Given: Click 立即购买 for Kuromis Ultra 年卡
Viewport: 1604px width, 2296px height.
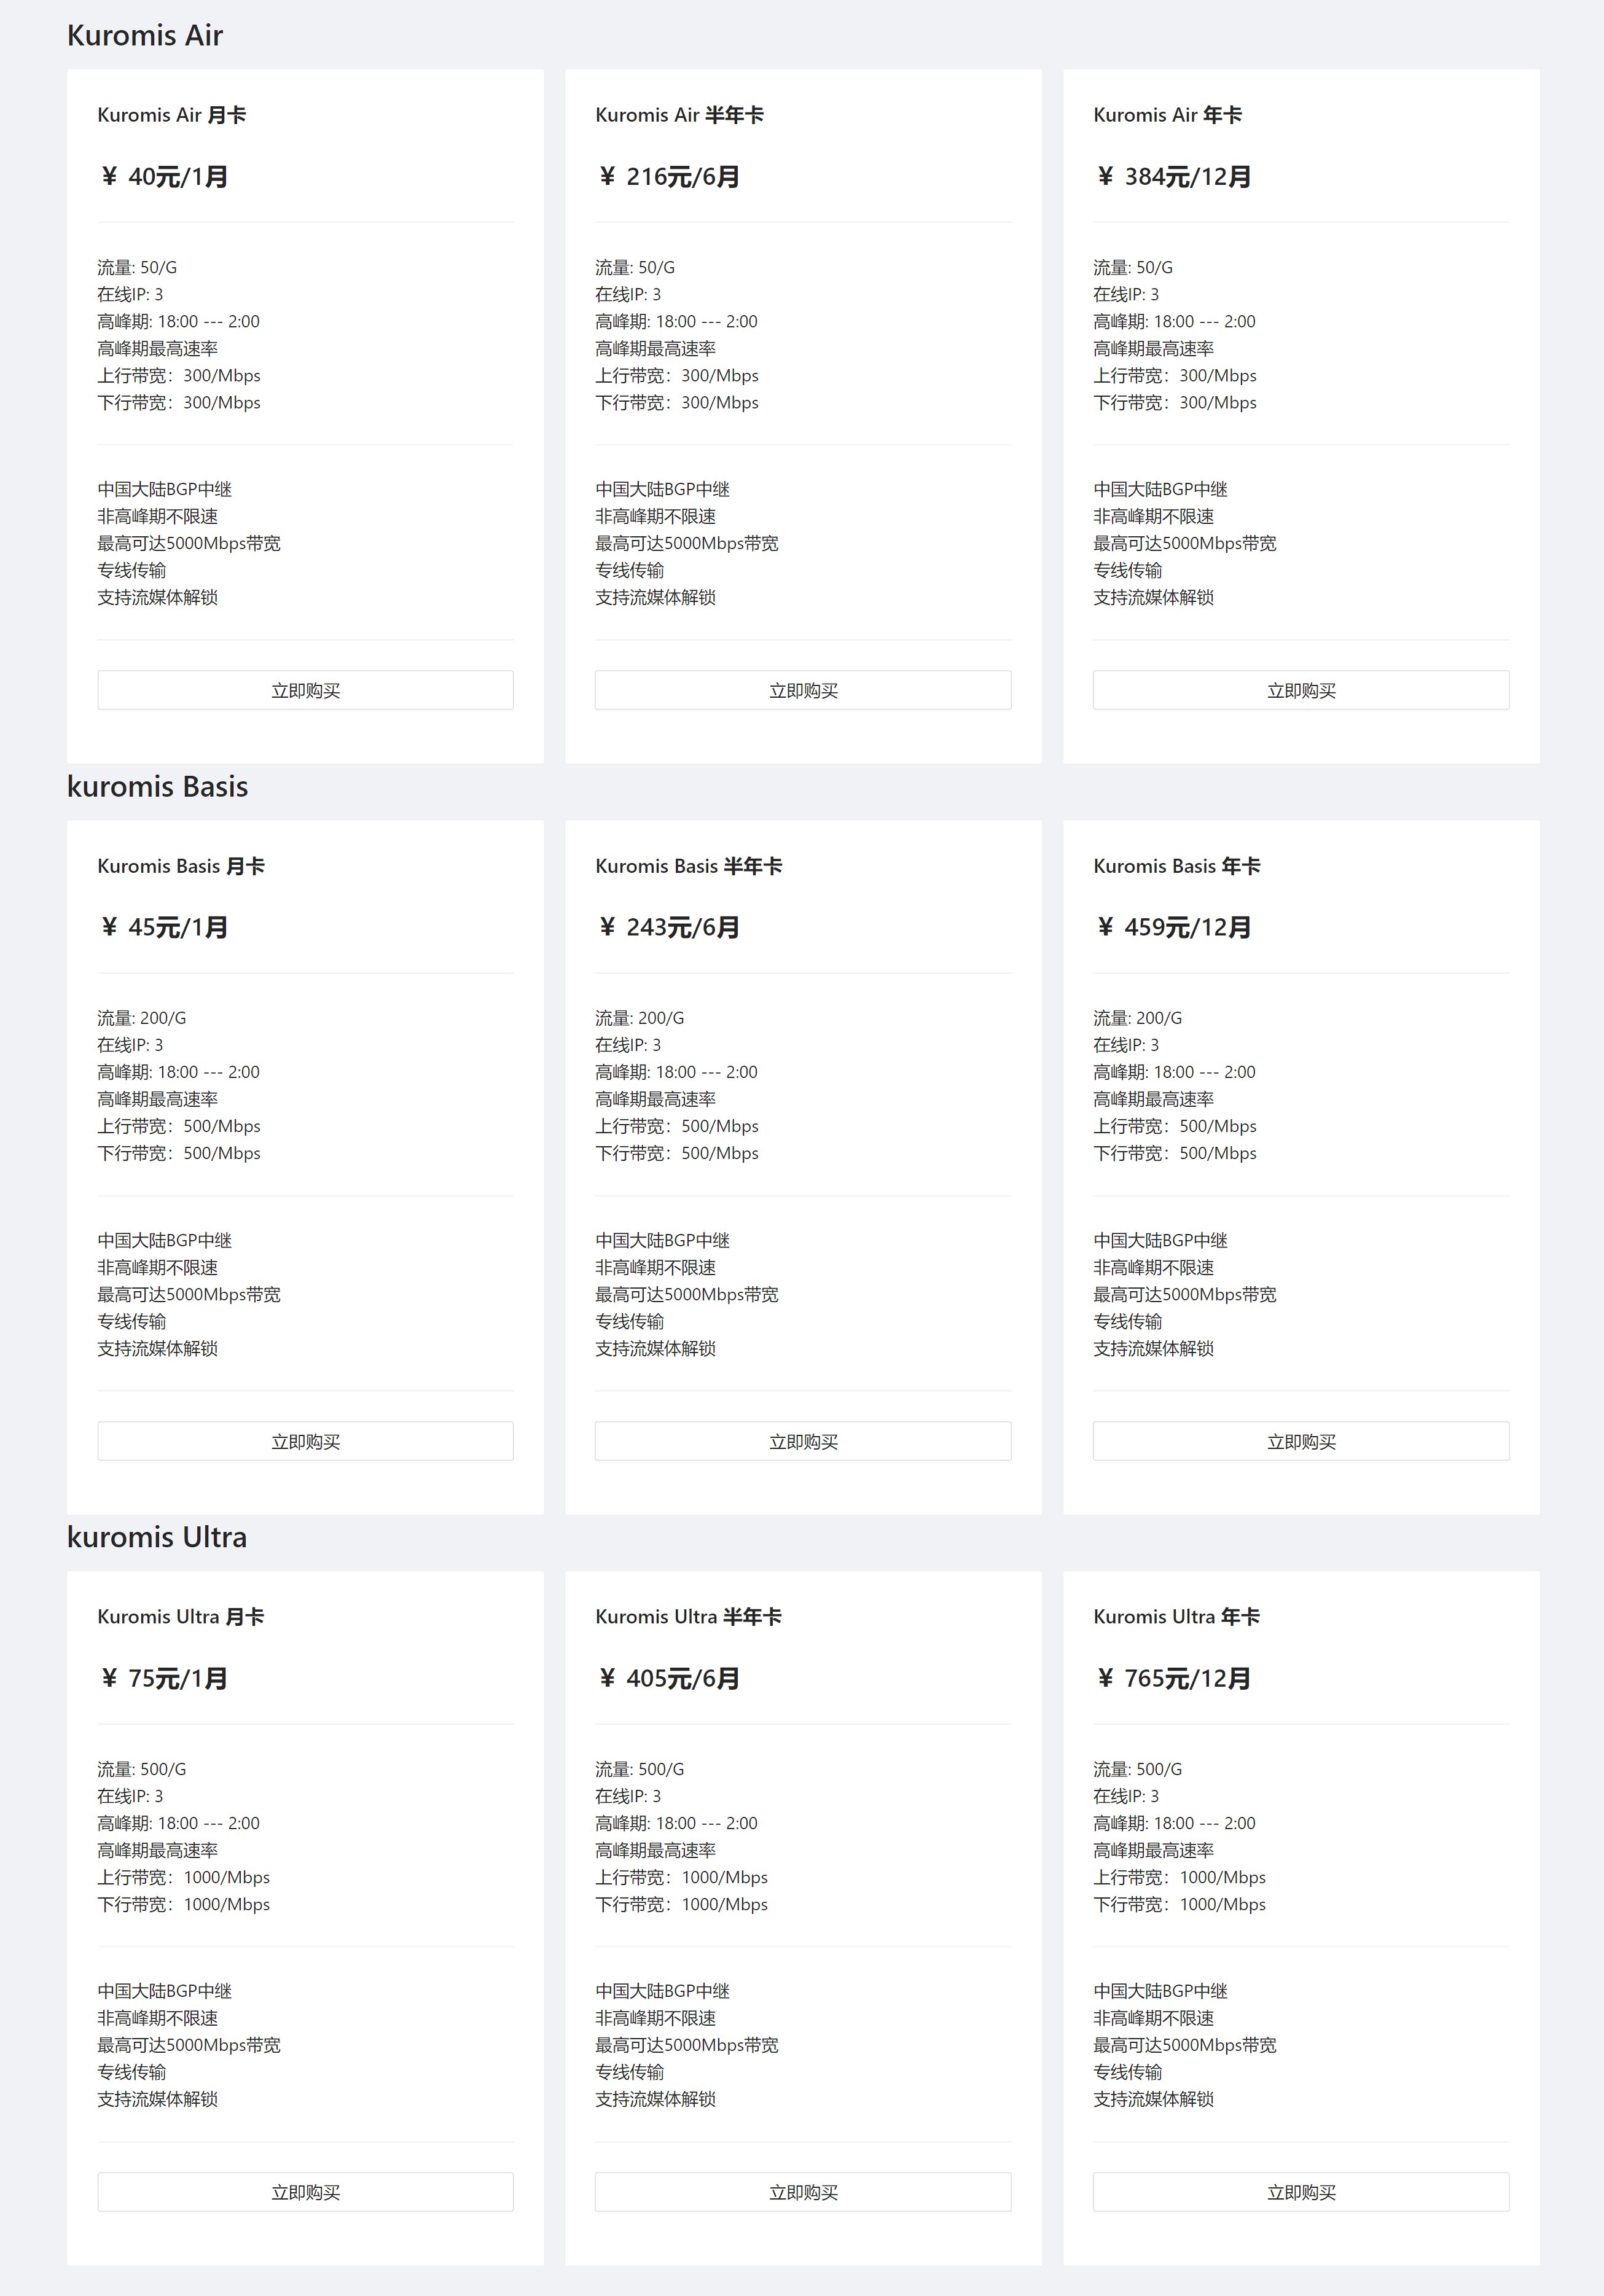Looking at the screenshot, I should point(1301,2192).
